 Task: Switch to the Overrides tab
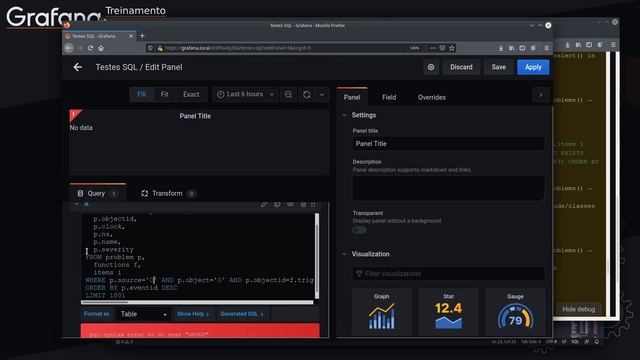(x=432, y=97)
